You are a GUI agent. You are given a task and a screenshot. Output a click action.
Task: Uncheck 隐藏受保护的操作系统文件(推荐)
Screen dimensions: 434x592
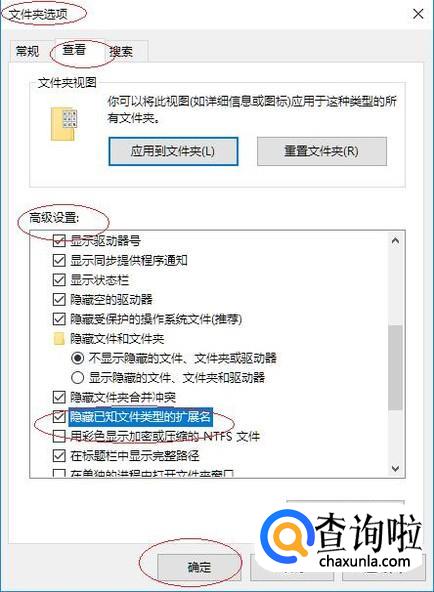pos(59,319)
